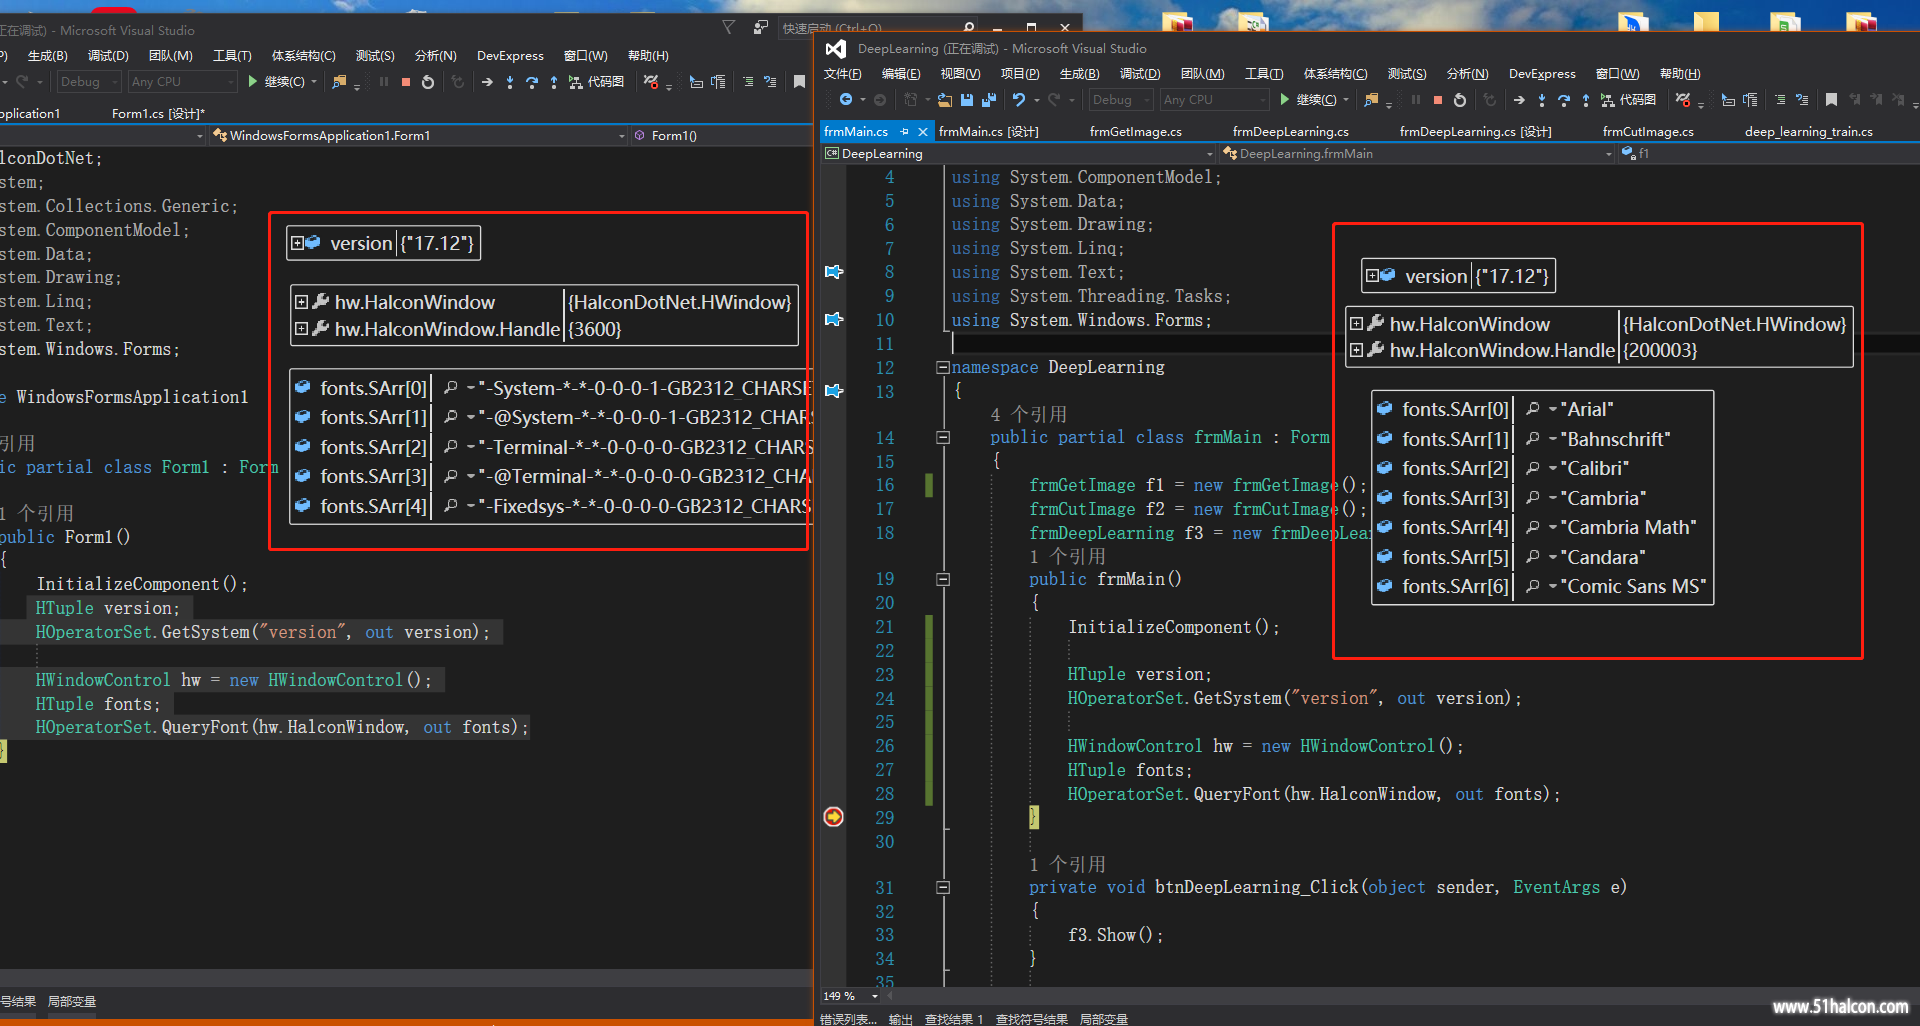Click Undo icon in DeepLearning toolbar
Viewport: 1920px width, 1026px height.
click(1019, 100)
